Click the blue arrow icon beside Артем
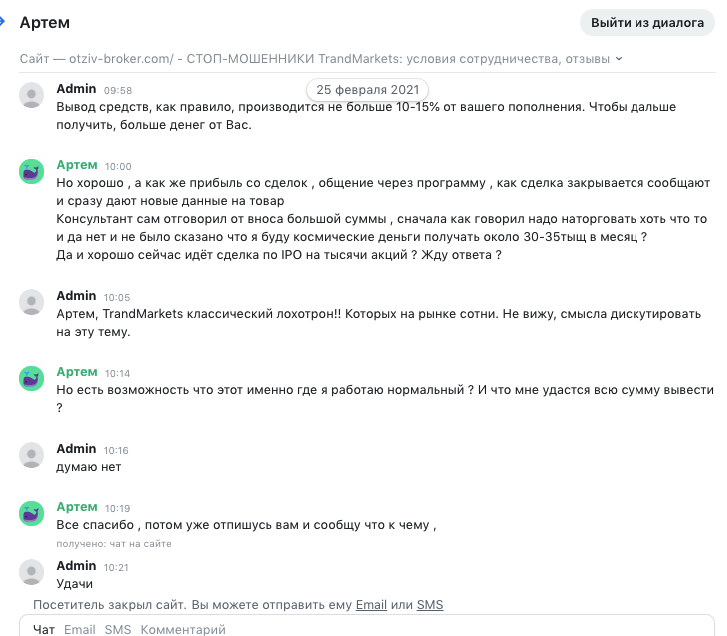Viewport: 727px width, 636px height. click(2, 21)
